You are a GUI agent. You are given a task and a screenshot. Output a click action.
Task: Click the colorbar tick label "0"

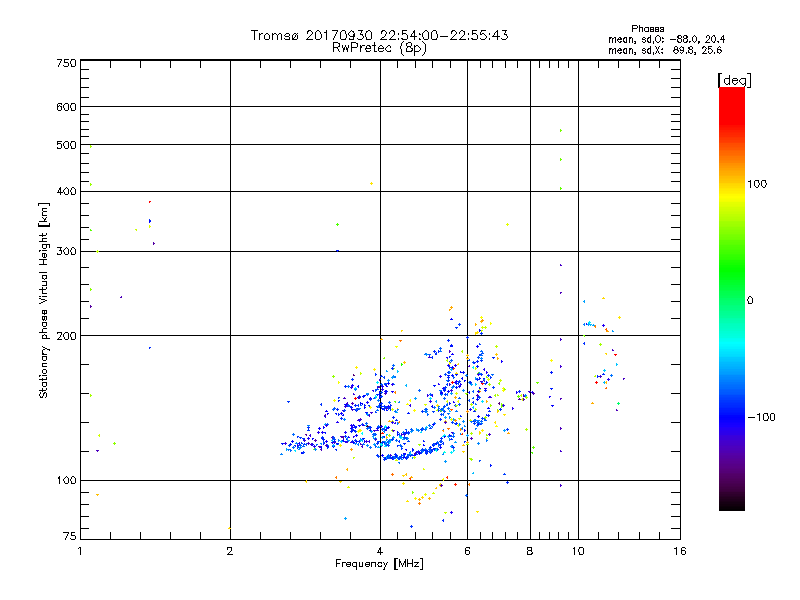750,300
